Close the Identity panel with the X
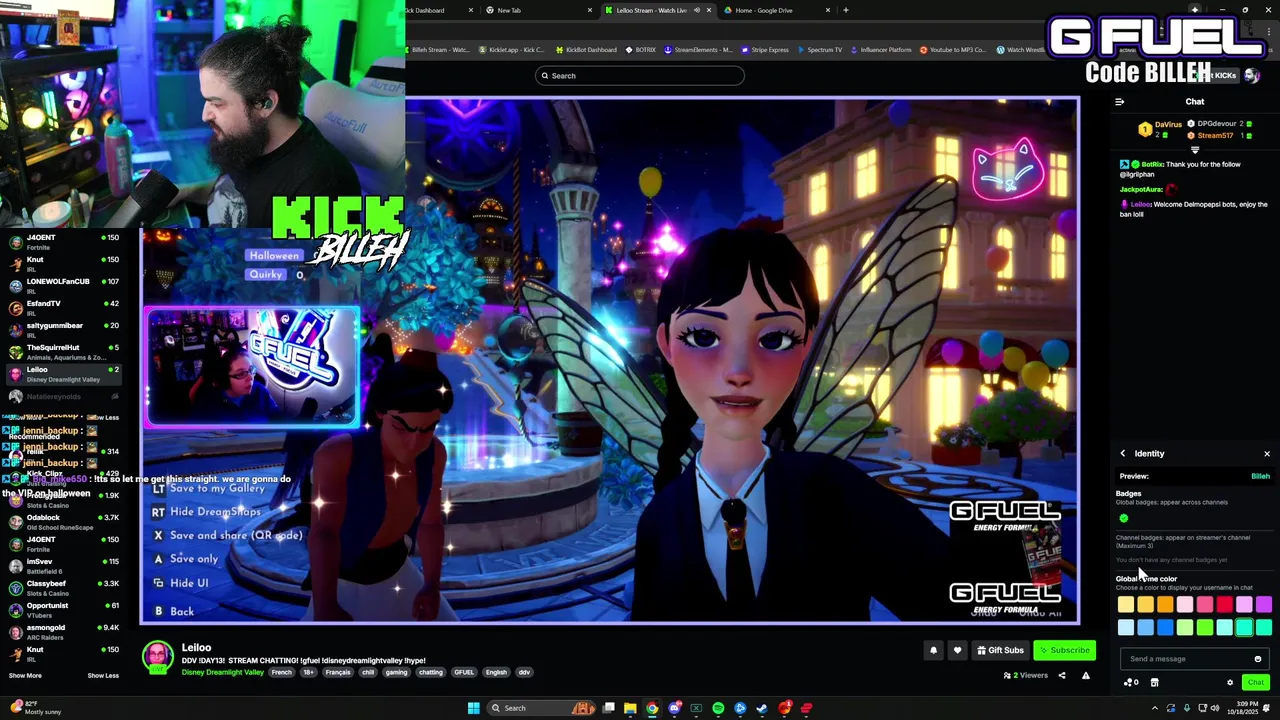Viewport: 1280px width, 720px height. pyautogui.click(x=1267, y=454)
